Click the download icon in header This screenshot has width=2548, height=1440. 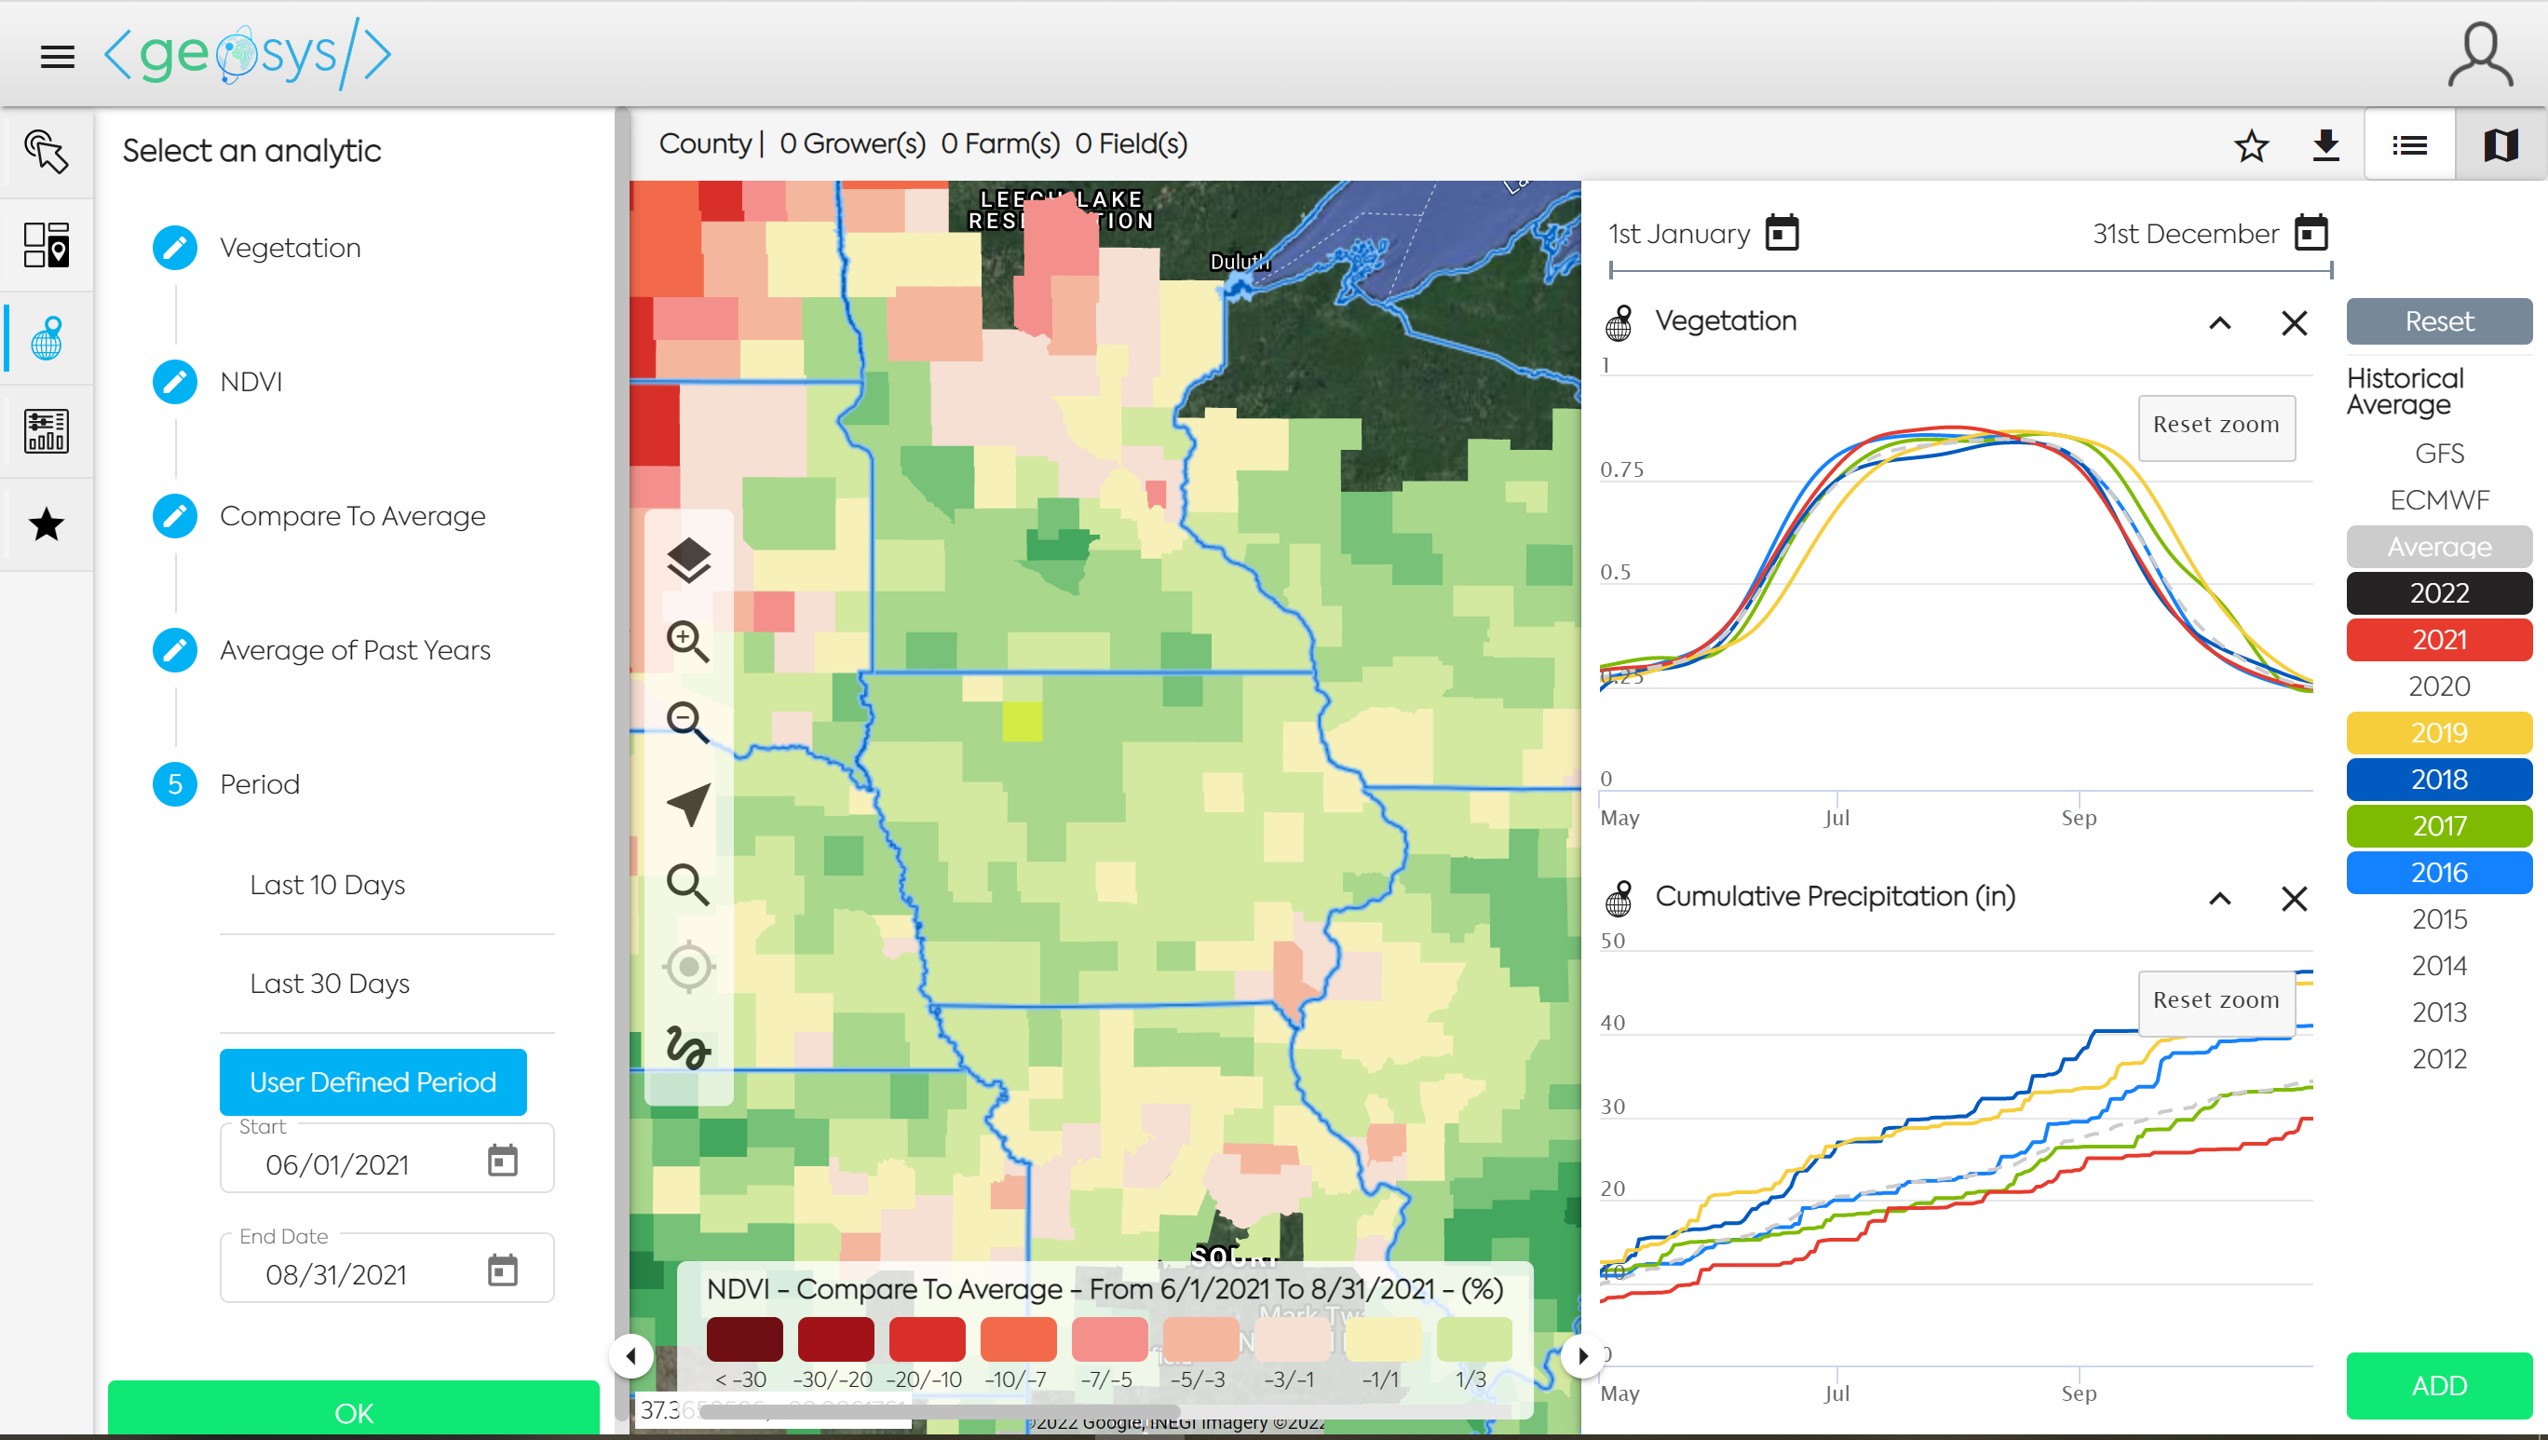(2326, 146)
